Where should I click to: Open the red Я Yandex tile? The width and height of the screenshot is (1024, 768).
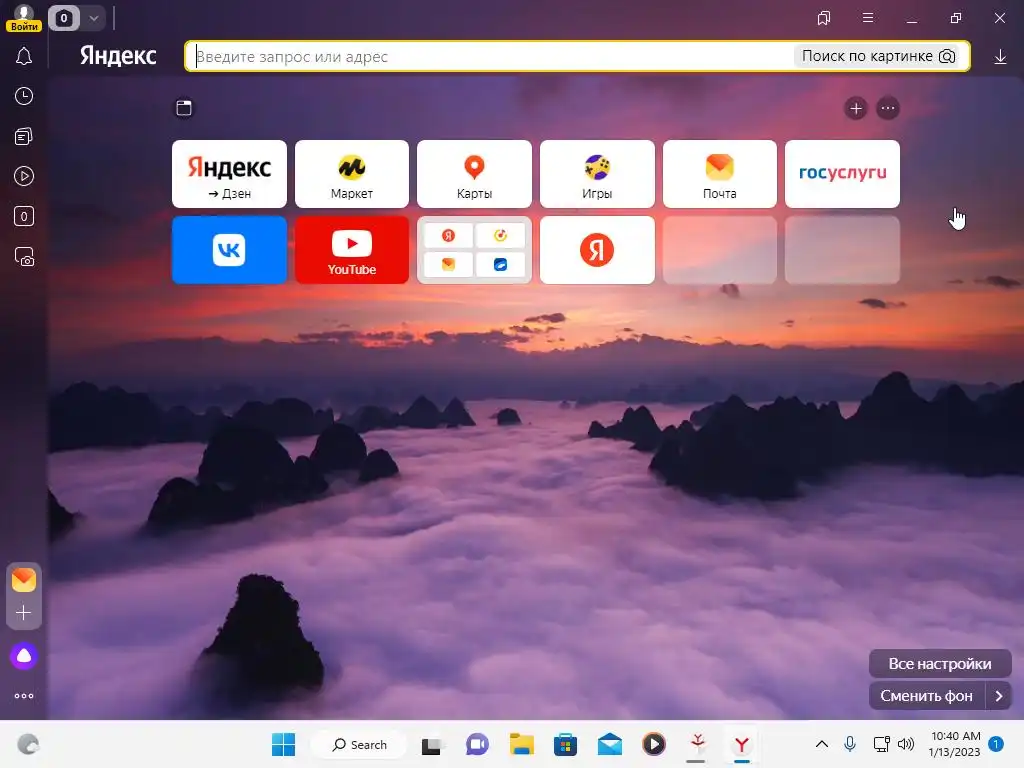(x=597, y=250)
